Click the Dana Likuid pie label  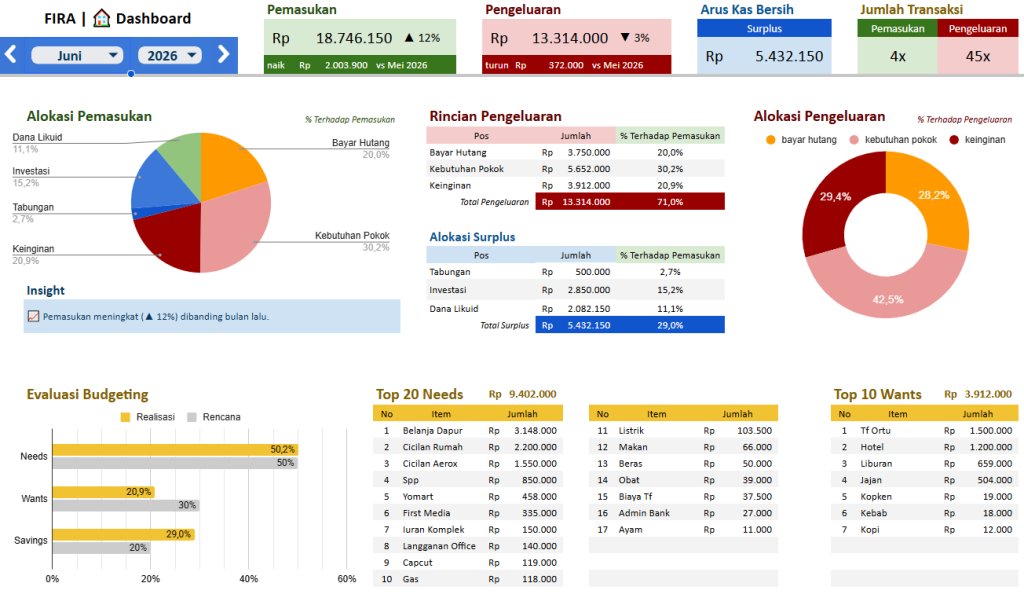(x=37, y=137)
